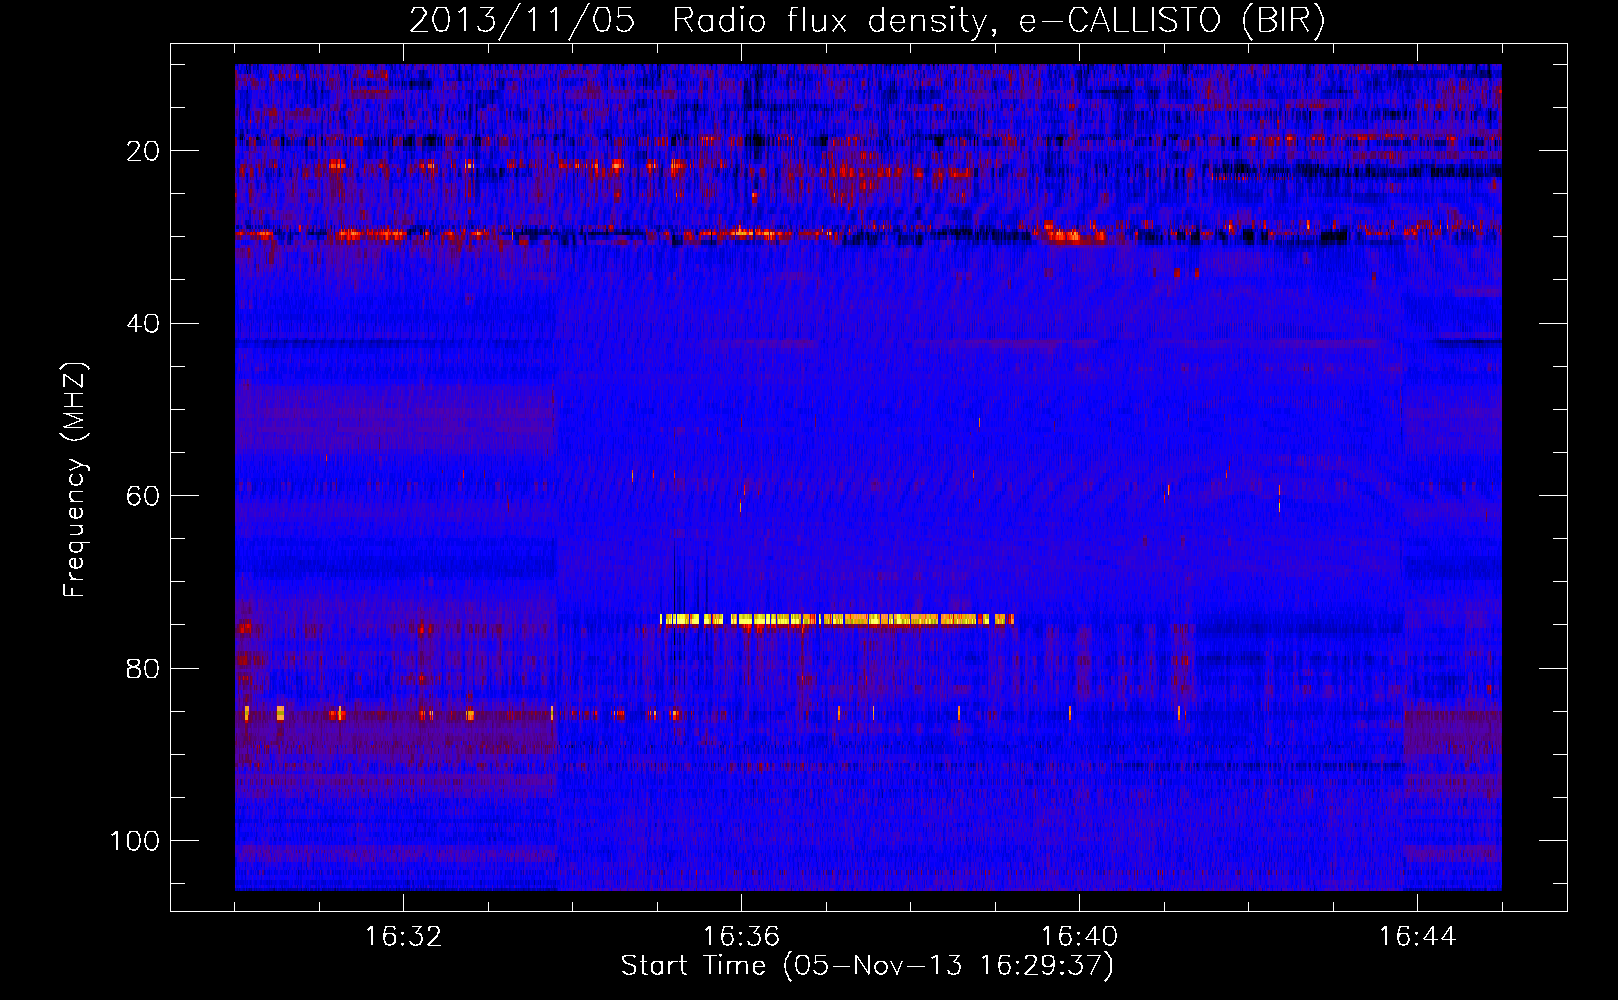
Task: Click the 100 frequency tick label
Action: tap(135, 841)
